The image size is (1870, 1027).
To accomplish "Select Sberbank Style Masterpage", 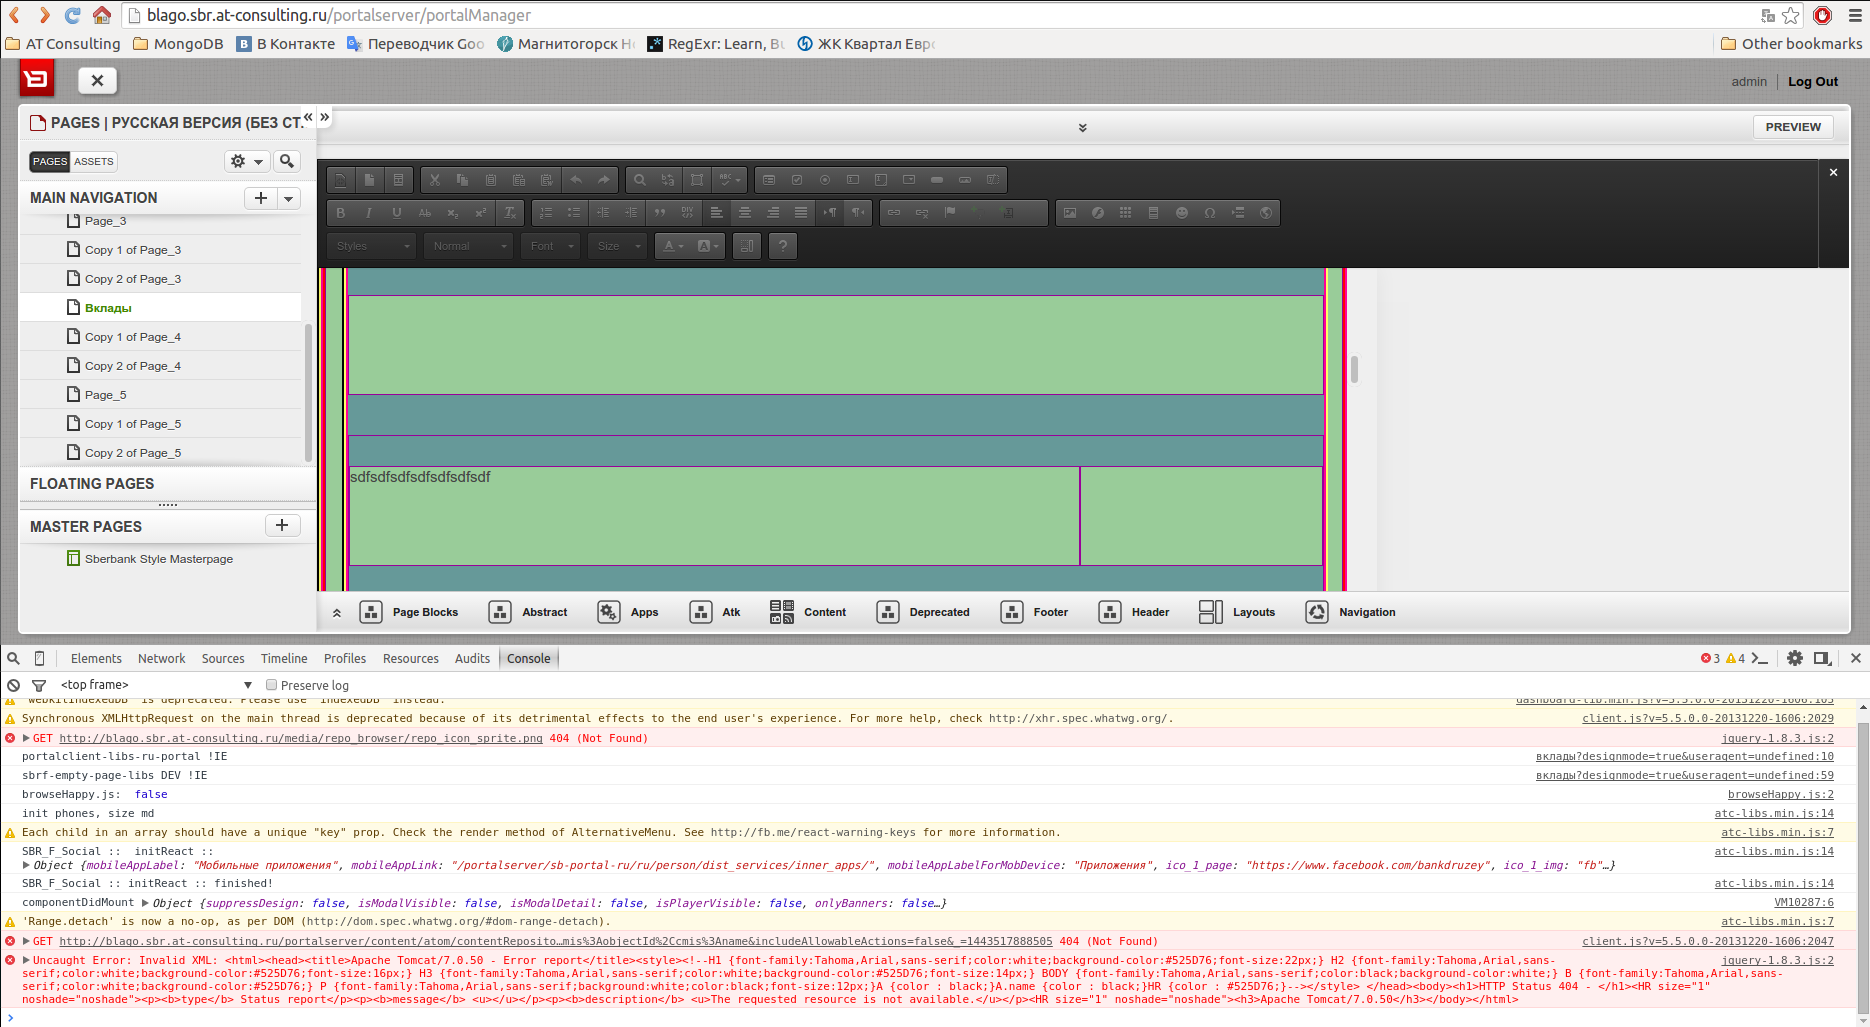I will (158, 559).
